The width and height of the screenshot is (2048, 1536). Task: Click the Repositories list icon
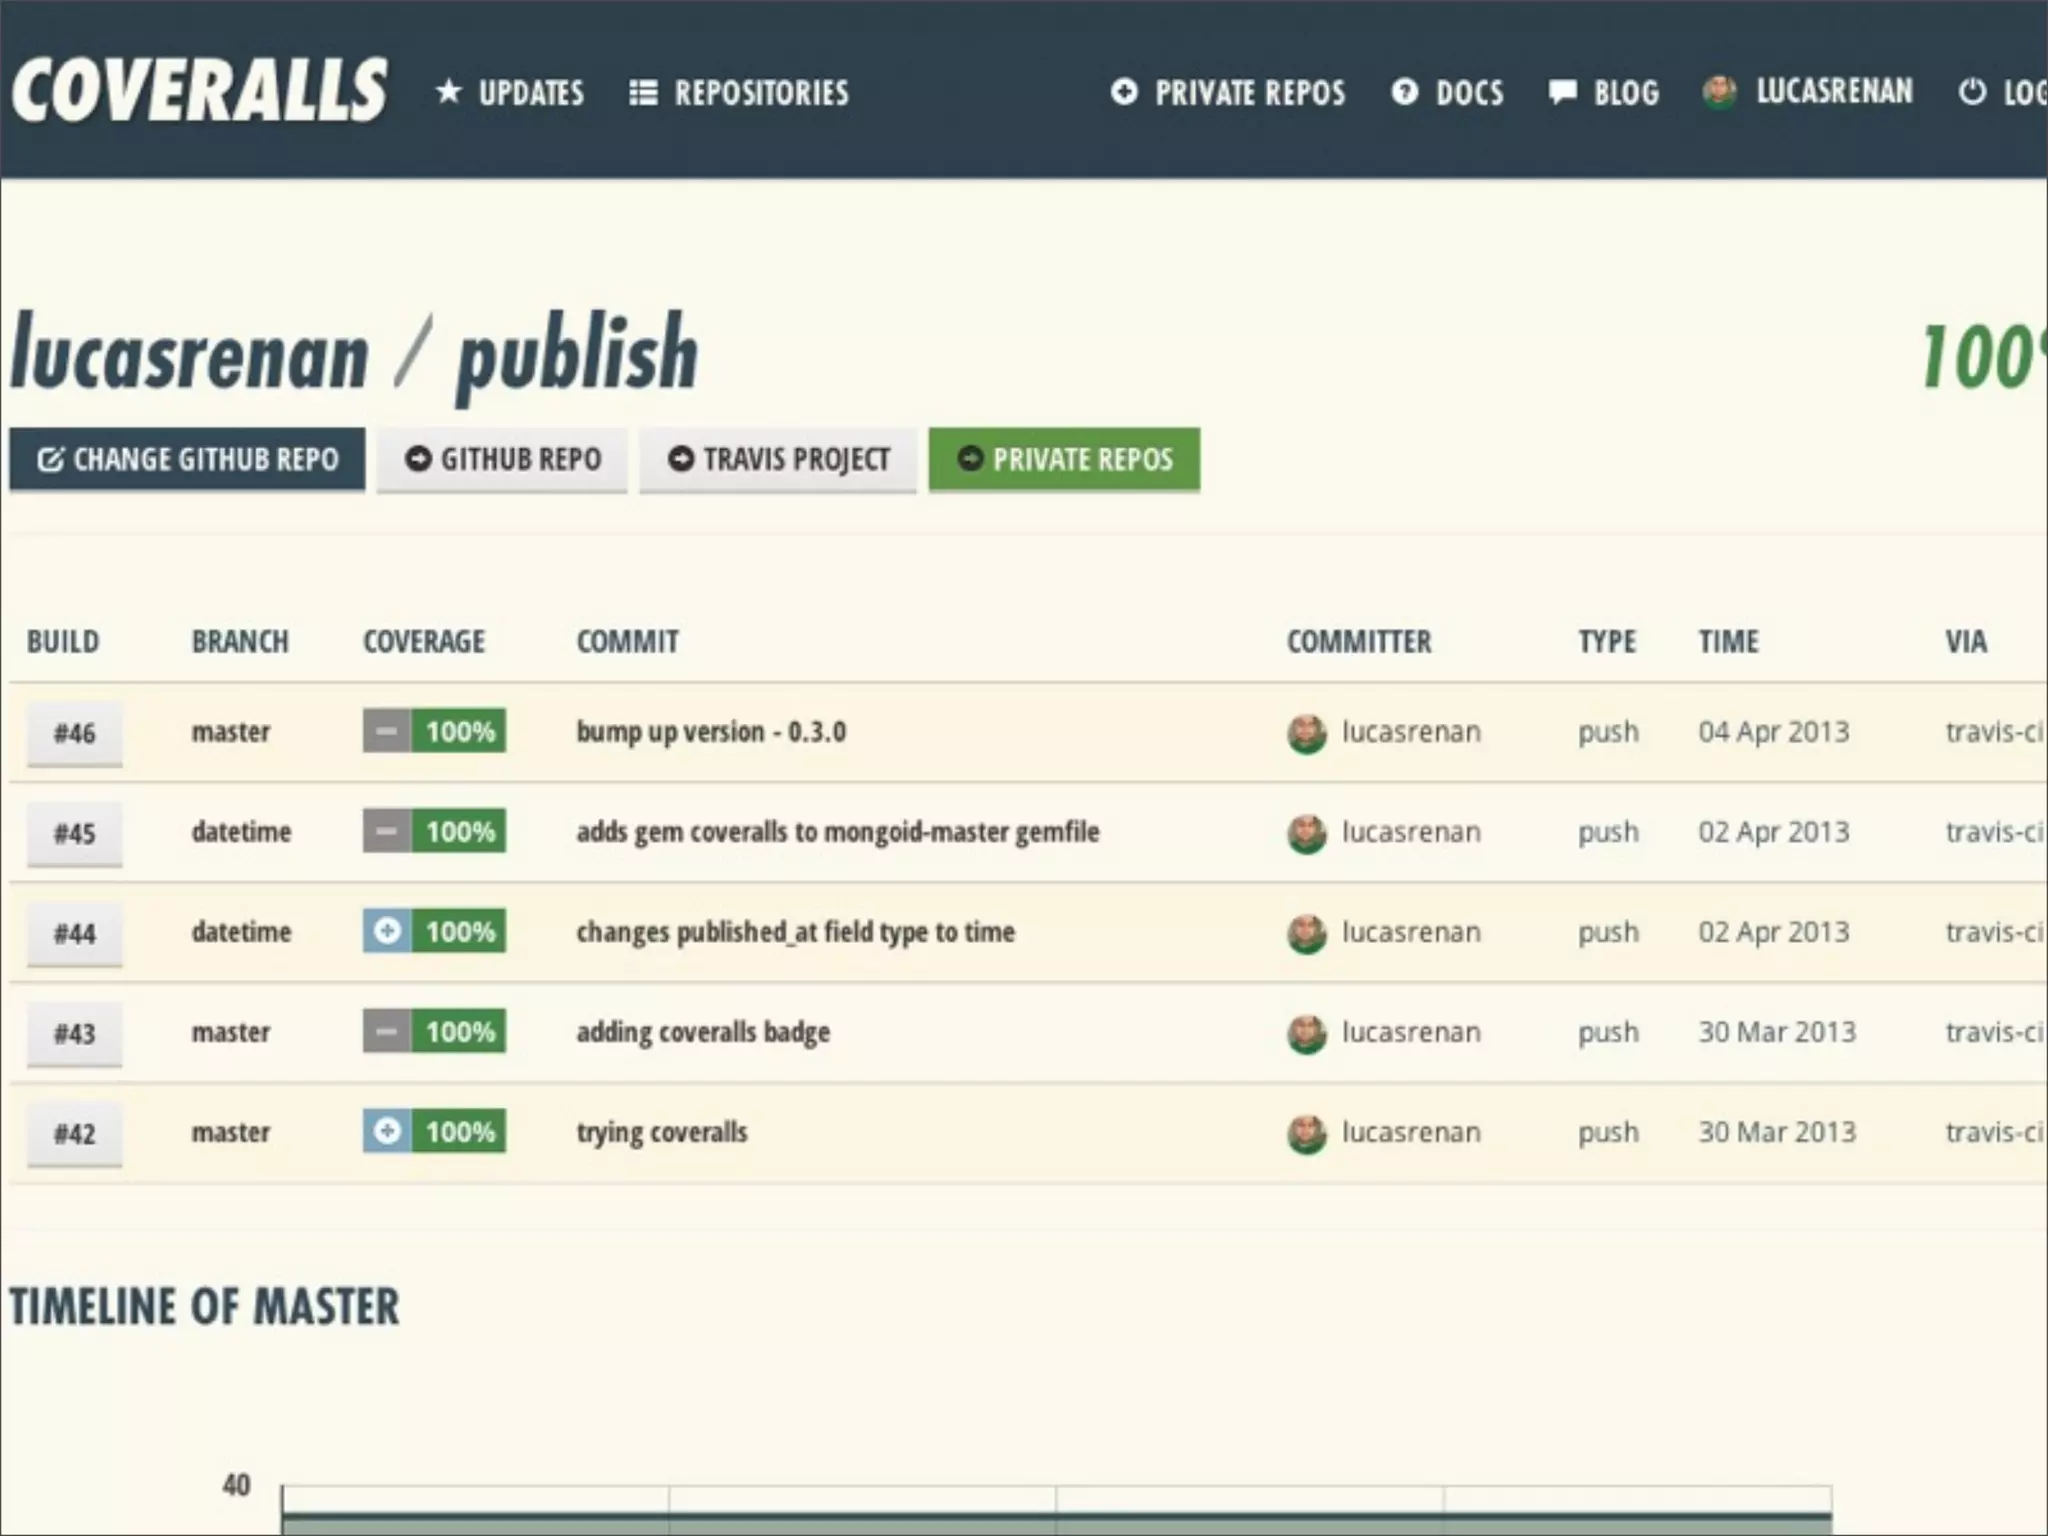click(x=643, y=93)
